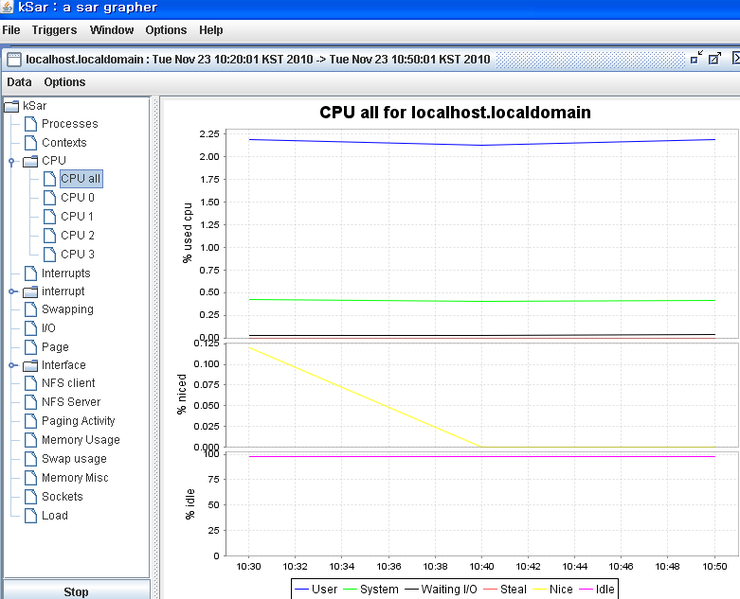
Task: Open the Window menu
Action: [112, 30]
